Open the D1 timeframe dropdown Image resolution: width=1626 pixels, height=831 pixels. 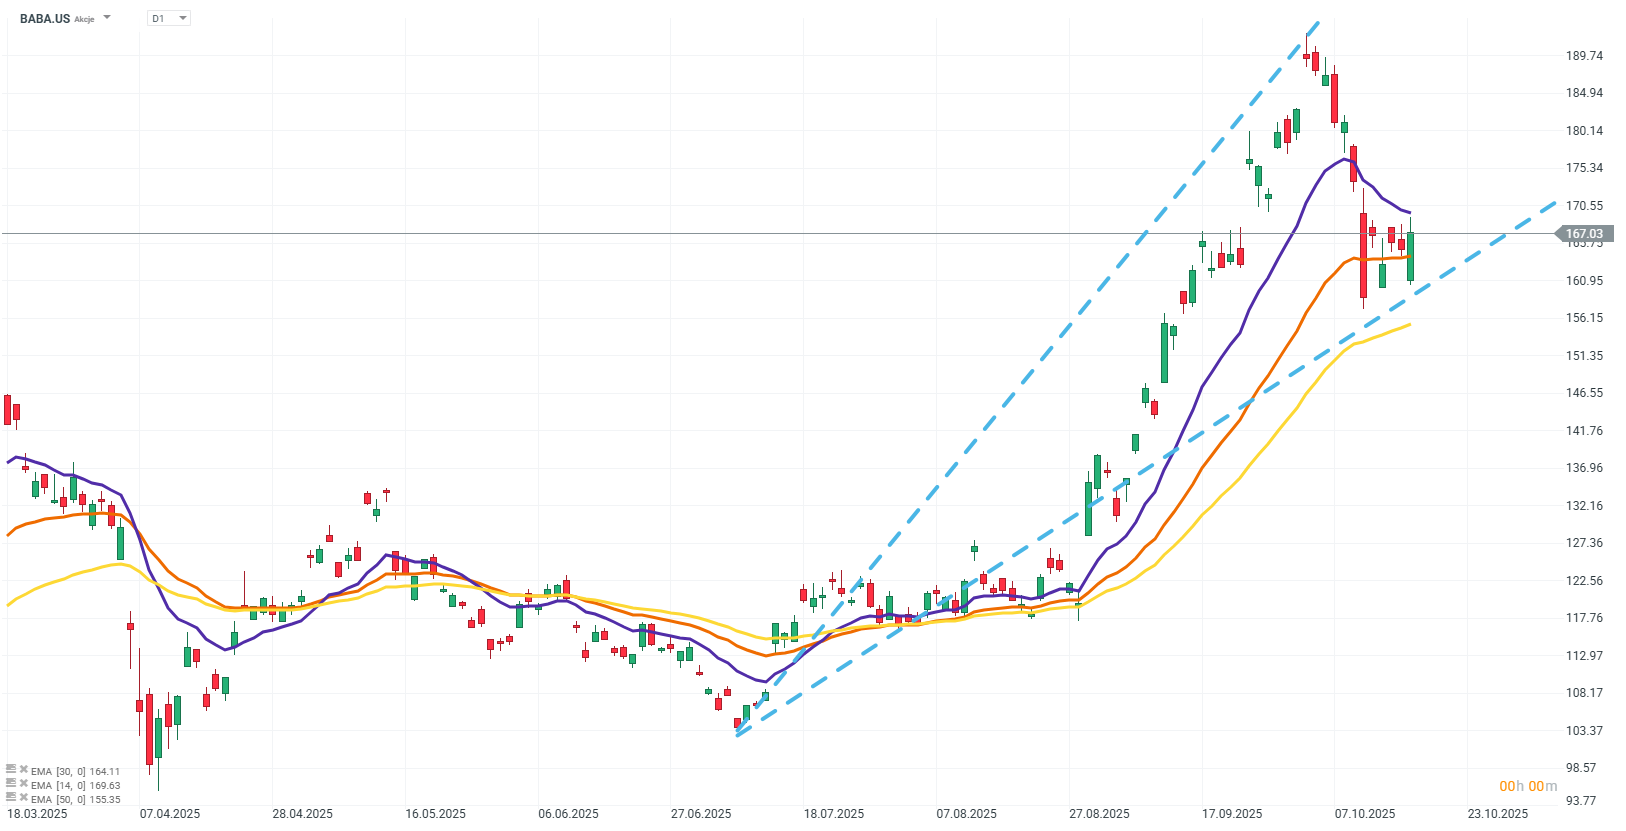tap(169, 18)
